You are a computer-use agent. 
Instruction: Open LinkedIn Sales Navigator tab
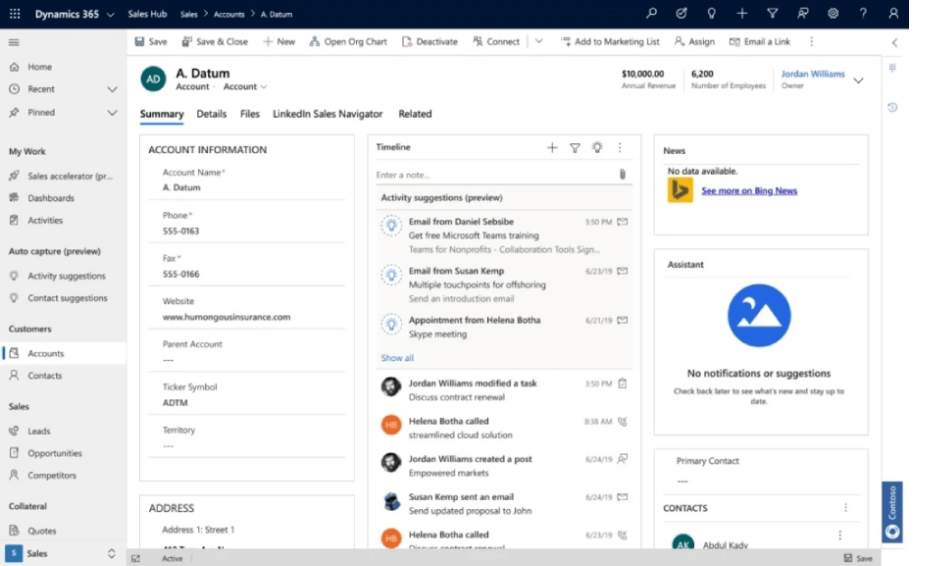coord(328,114)
